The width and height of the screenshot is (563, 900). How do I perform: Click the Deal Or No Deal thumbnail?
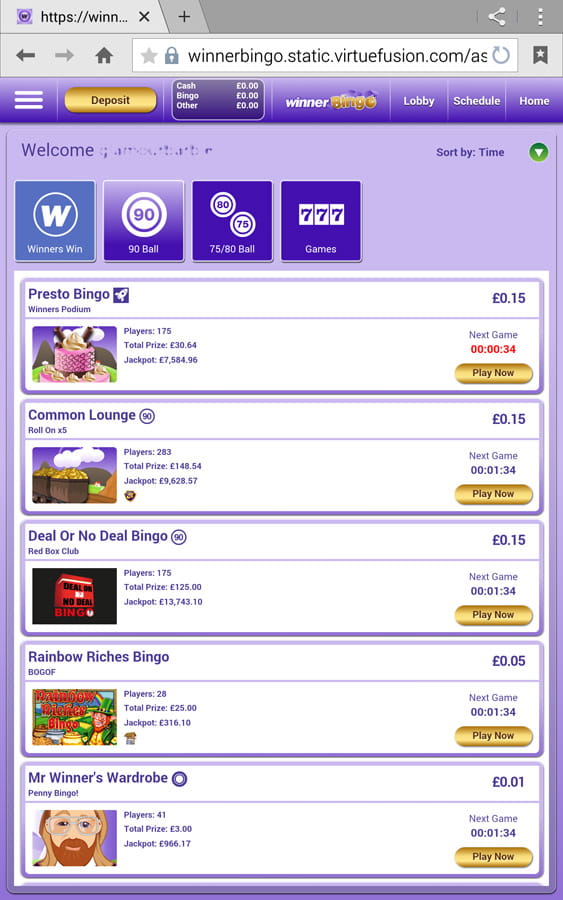click(x=74, y=596)
